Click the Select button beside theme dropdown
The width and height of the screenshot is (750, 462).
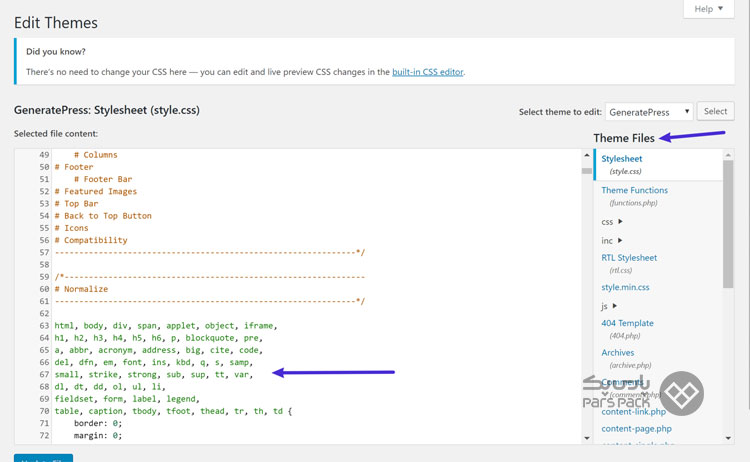tap(715, 111)
